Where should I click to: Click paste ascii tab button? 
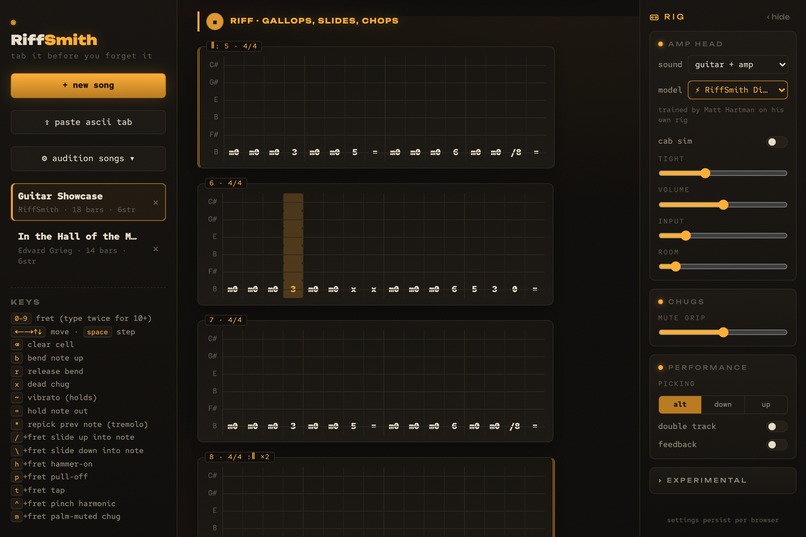(x=88, y=122)
